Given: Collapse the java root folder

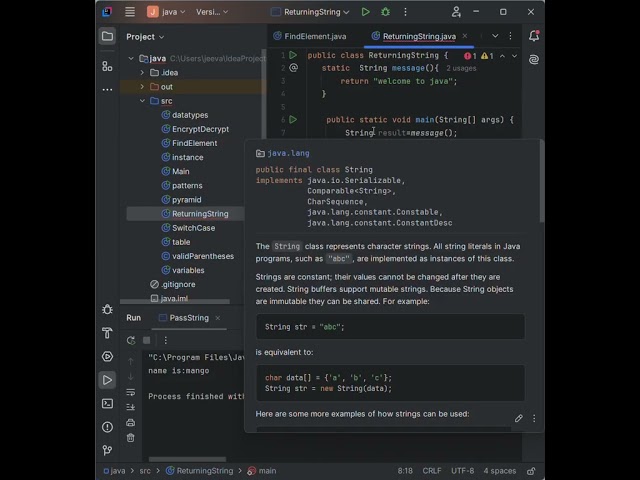Looking at the screenshot, I should pos(131,58).
